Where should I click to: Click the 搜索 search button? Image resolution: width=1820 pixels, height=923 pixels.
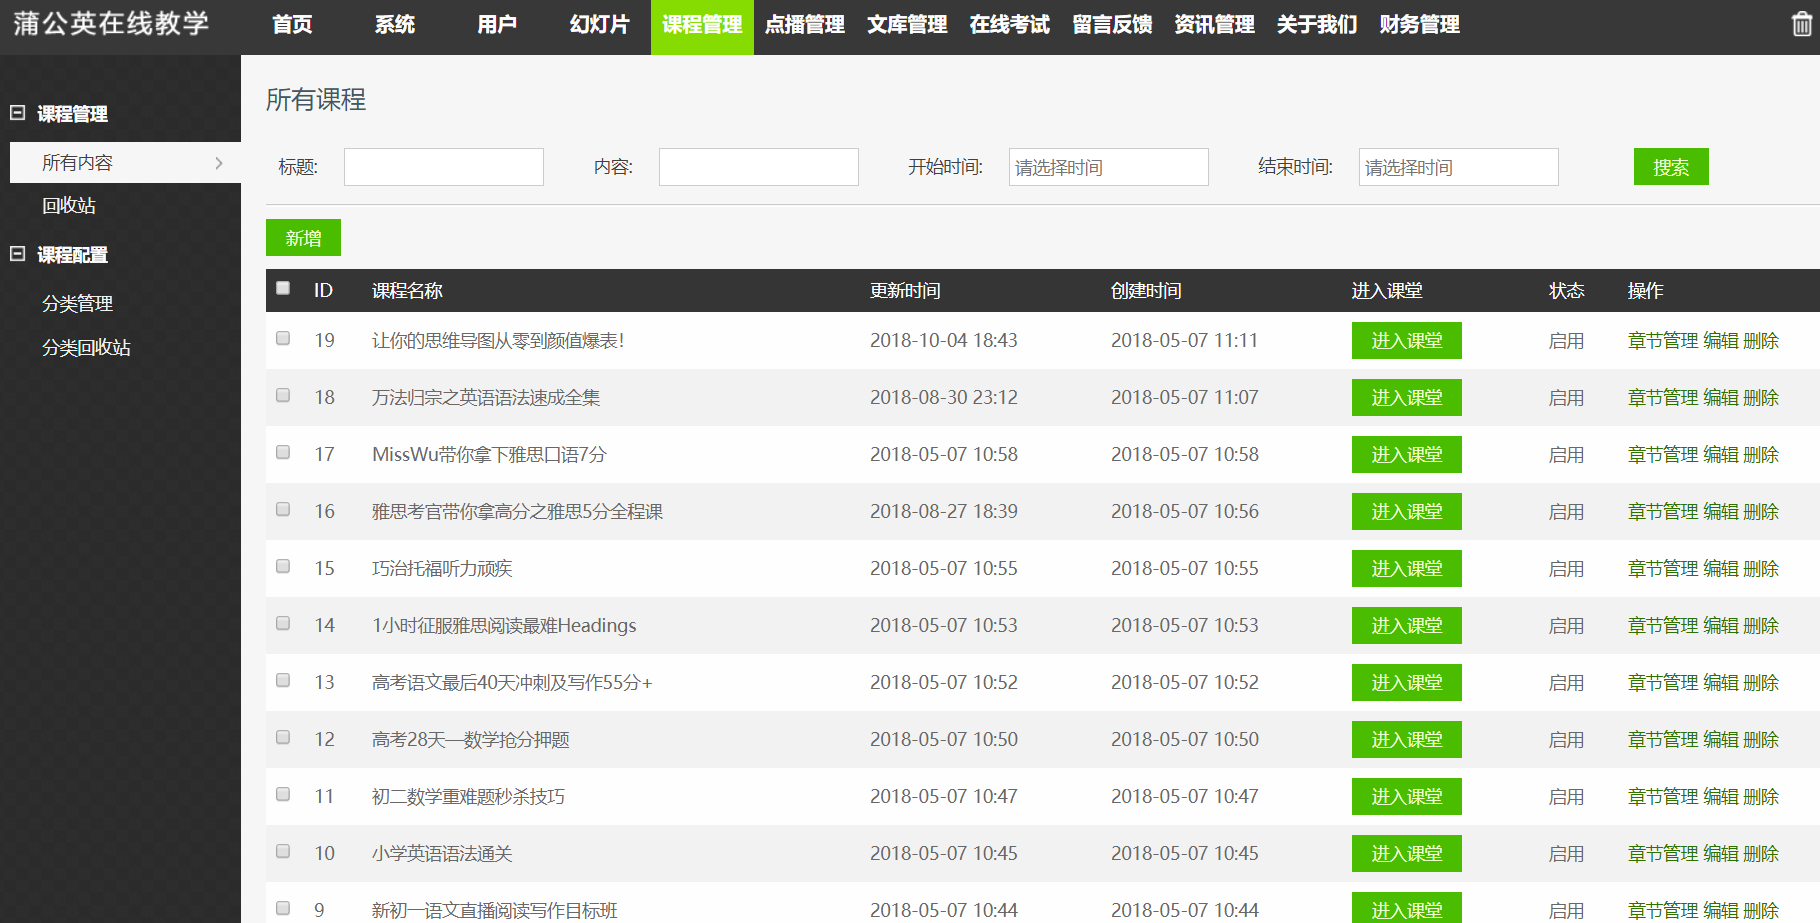1671,167
